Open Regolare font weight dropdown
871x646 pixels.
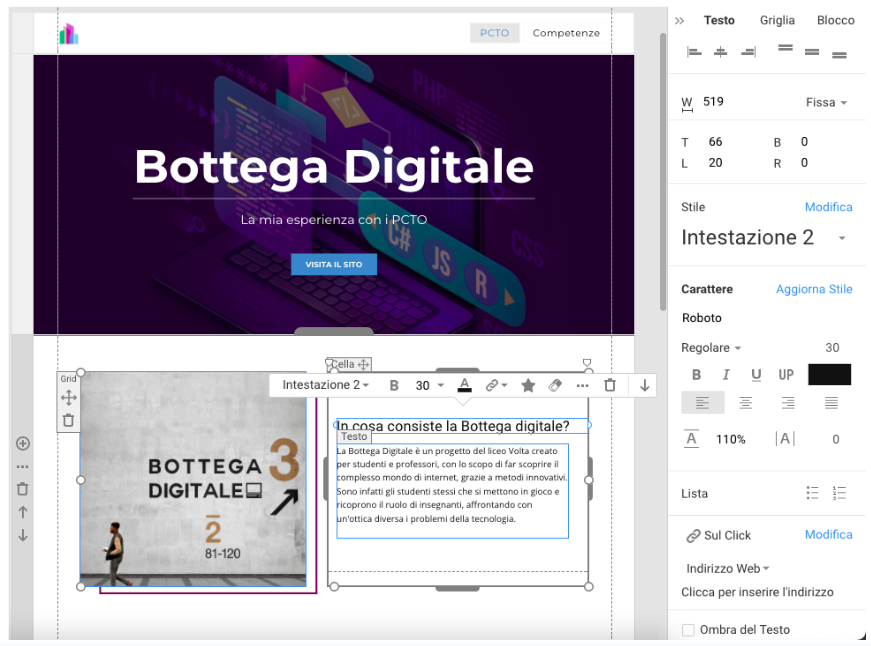[x=711, y=348]
